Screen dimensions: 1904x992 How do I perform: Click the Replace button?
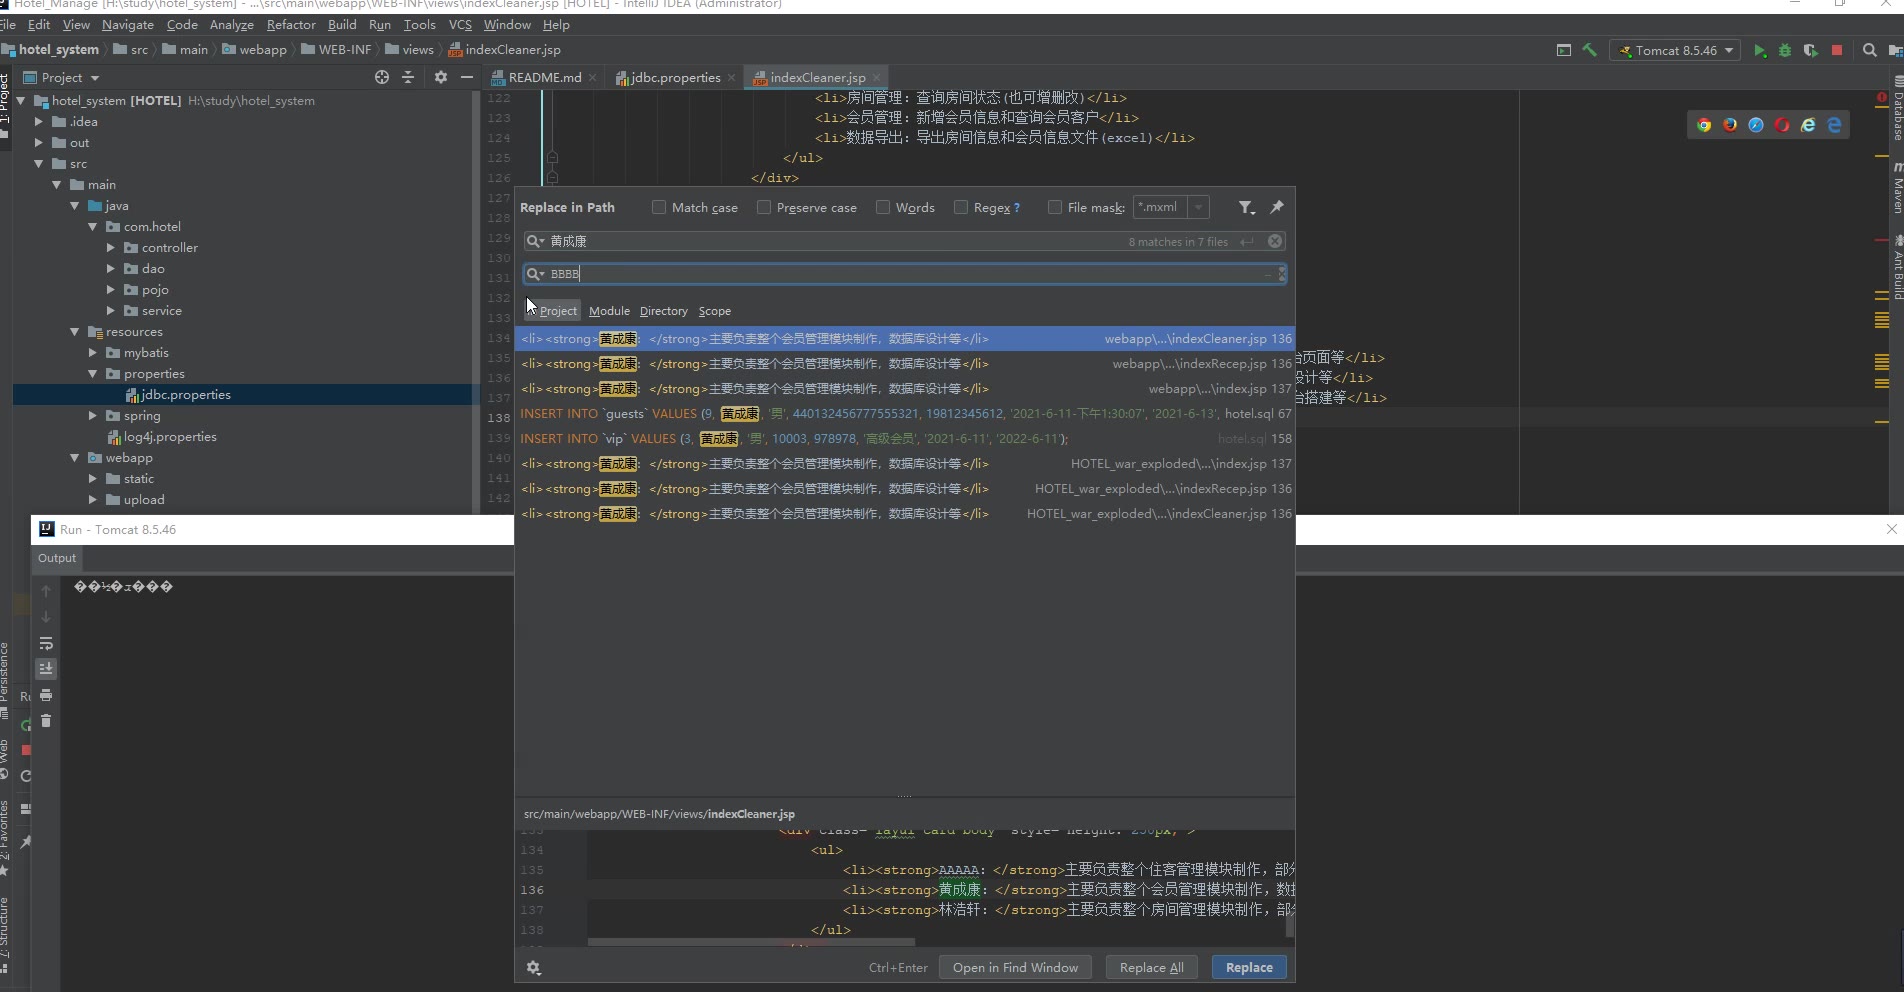pos(1249,968)
